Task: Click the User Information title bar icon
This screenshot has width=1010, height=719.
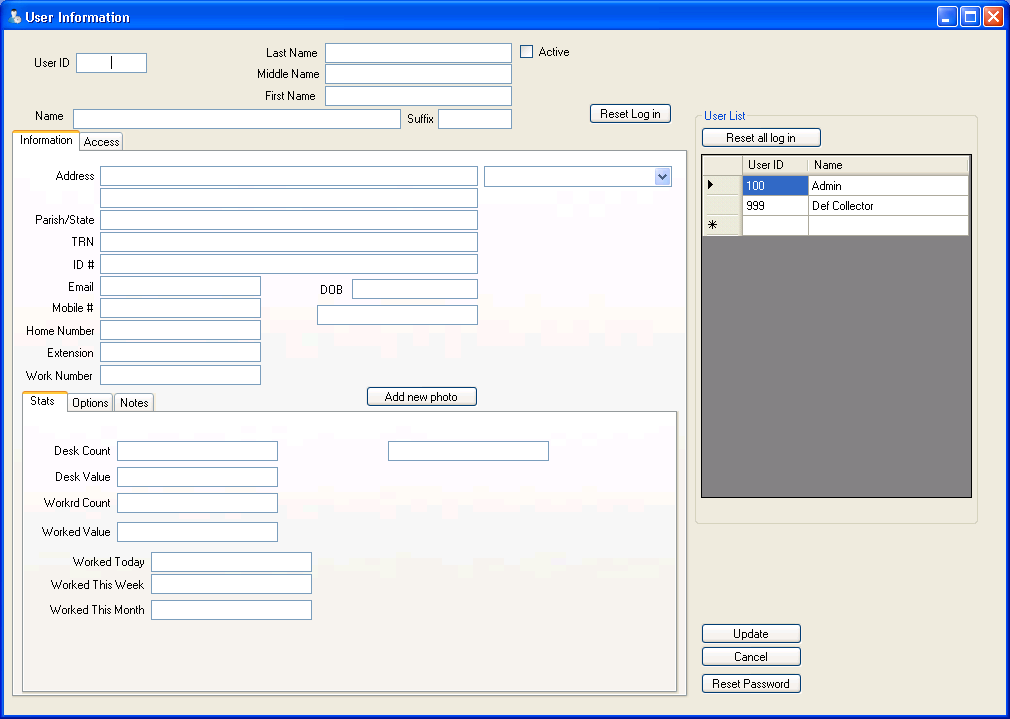Action: (x=15, y=17)
